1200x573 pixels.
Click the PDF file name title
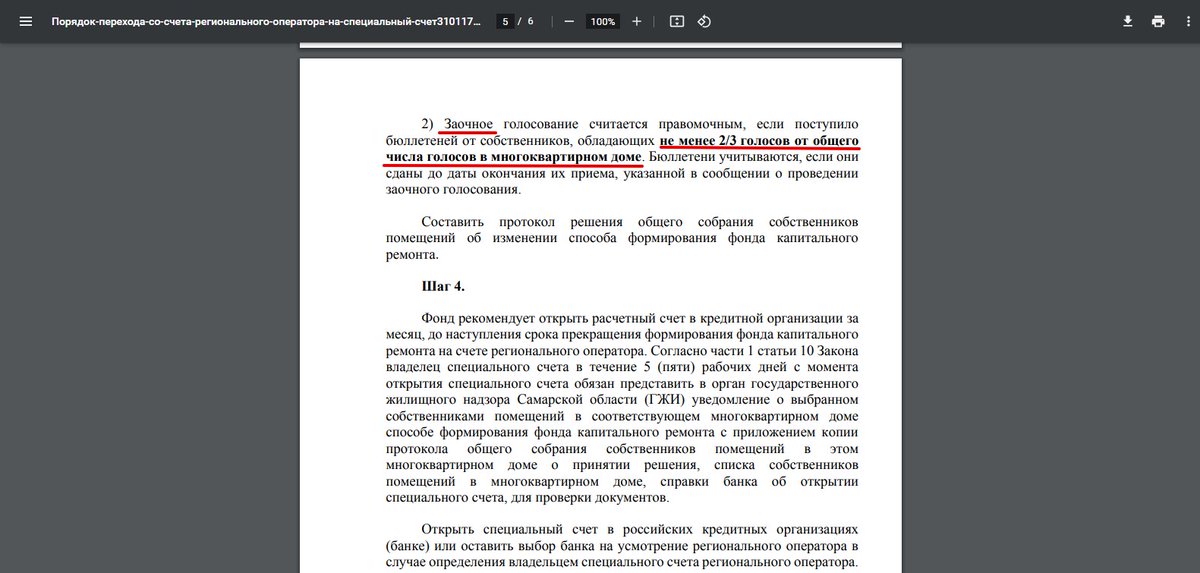pos(266,21)
